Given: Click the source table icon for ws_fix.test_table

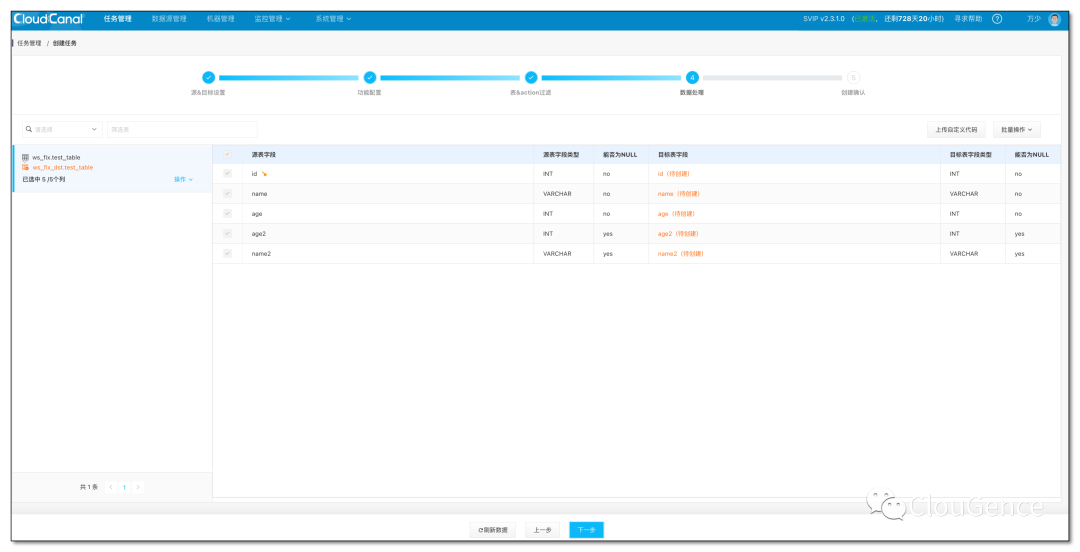Looking at the screenshot, I should click(x=25, y=158).
